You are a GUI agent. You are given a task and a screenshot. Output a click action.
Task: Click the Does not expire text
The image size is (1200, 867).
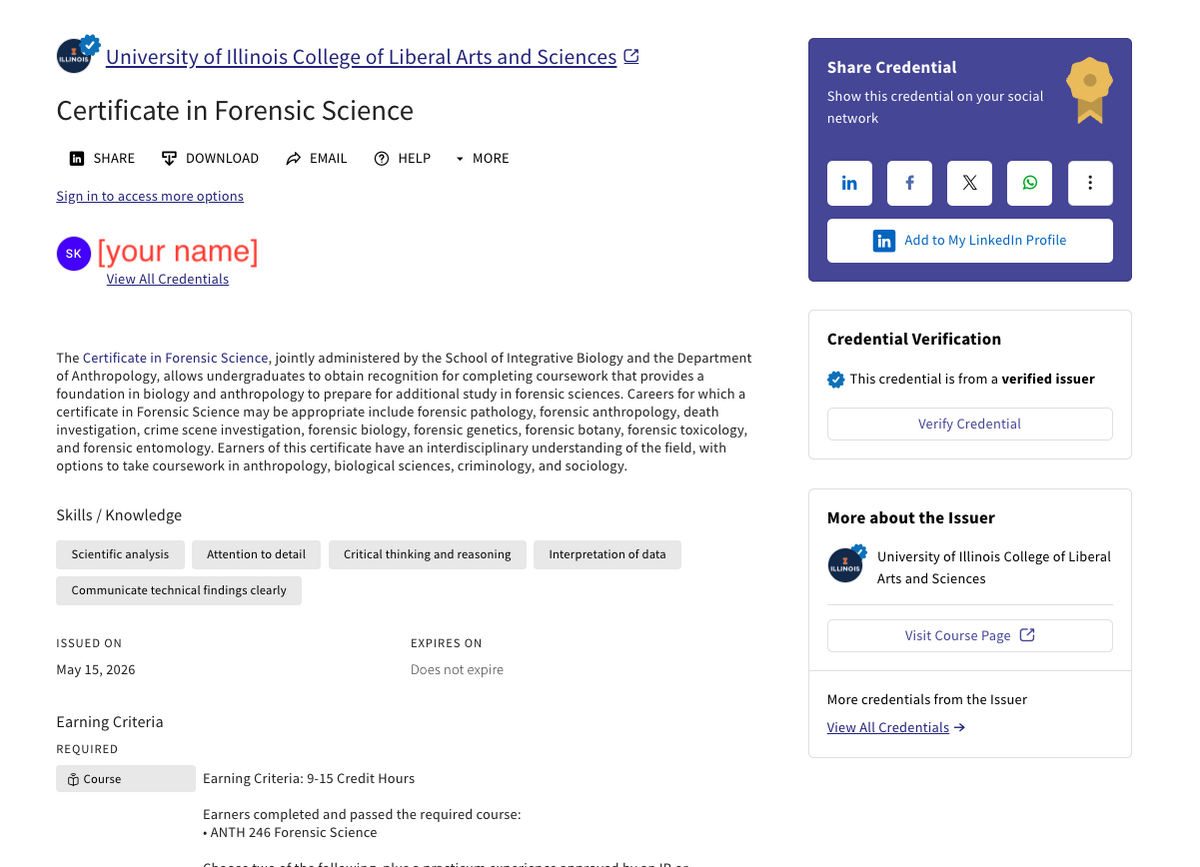(x=457, y=670)
